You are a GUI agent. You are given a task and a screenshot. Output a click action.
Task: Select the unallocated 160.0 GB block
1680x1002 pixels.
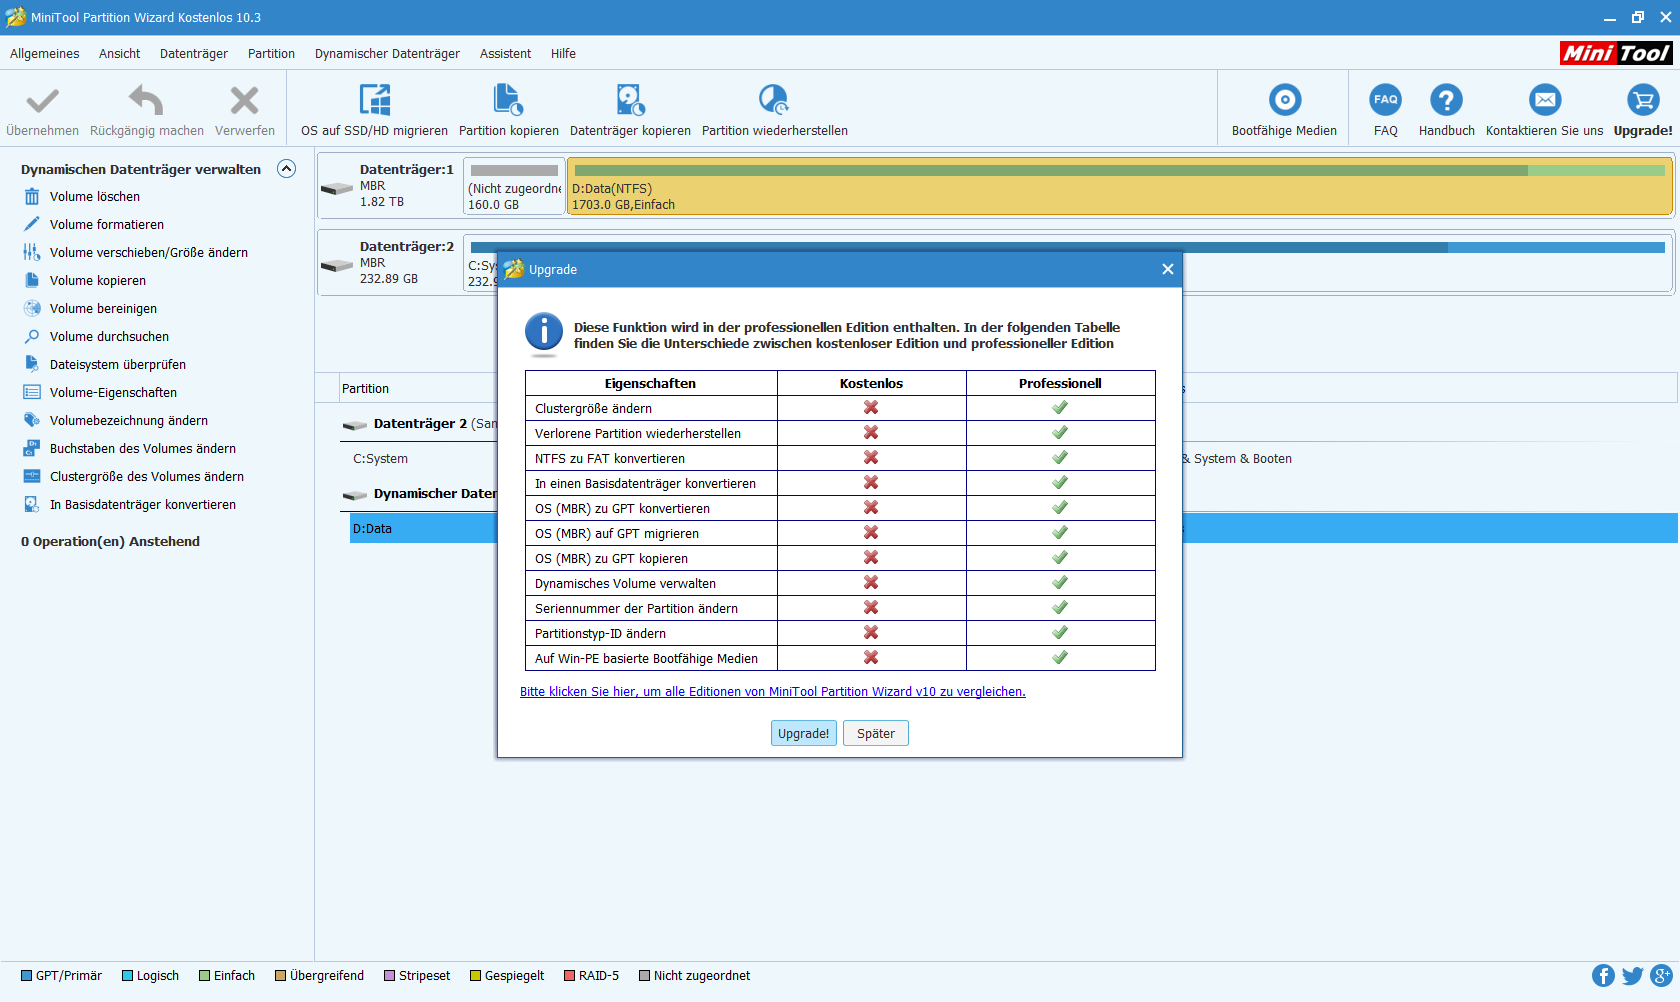pyautogui.click(x=514, y=186)
